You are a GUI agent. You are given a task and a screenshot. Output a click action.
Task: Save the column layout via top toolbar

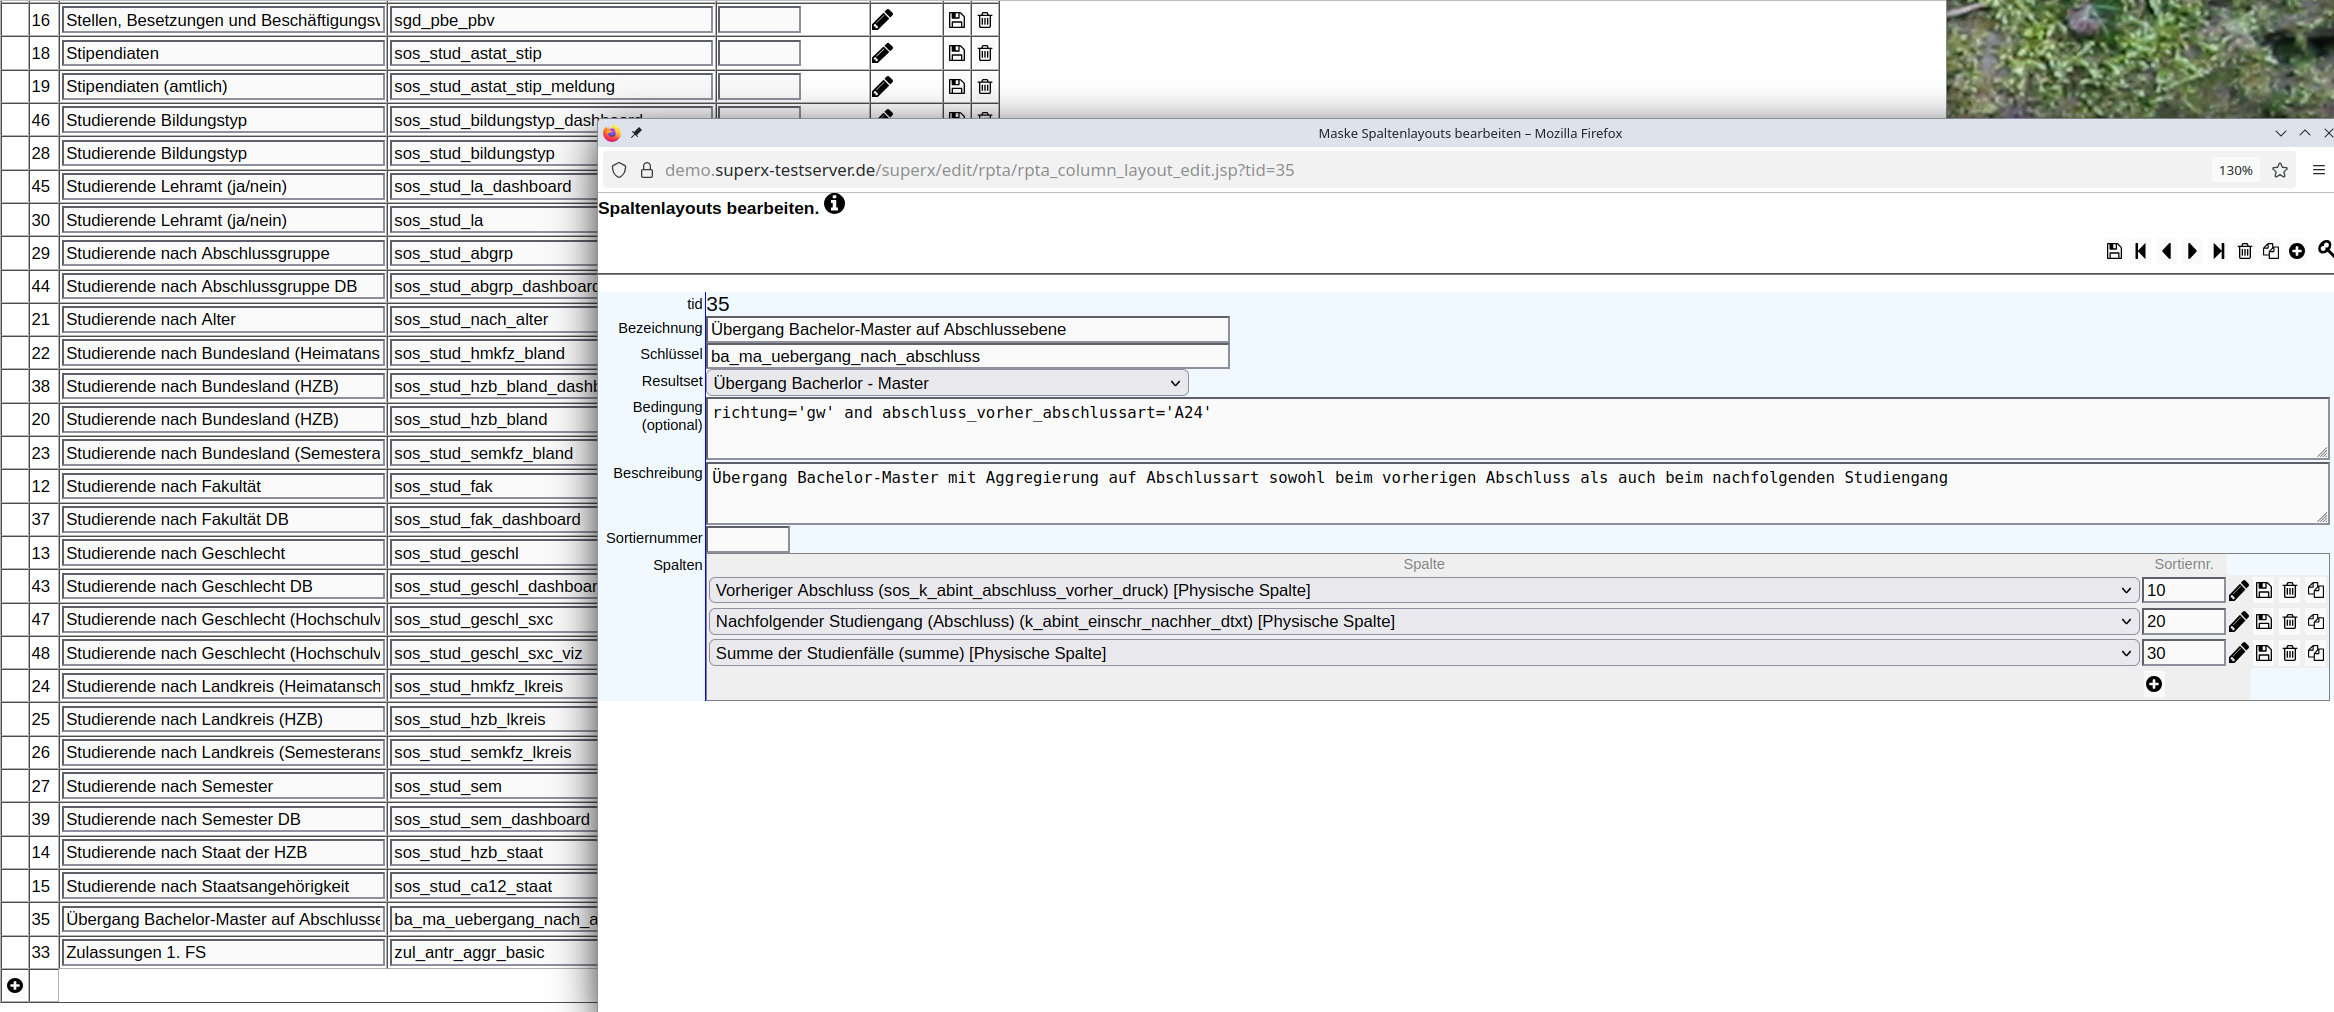point(2113,251)
